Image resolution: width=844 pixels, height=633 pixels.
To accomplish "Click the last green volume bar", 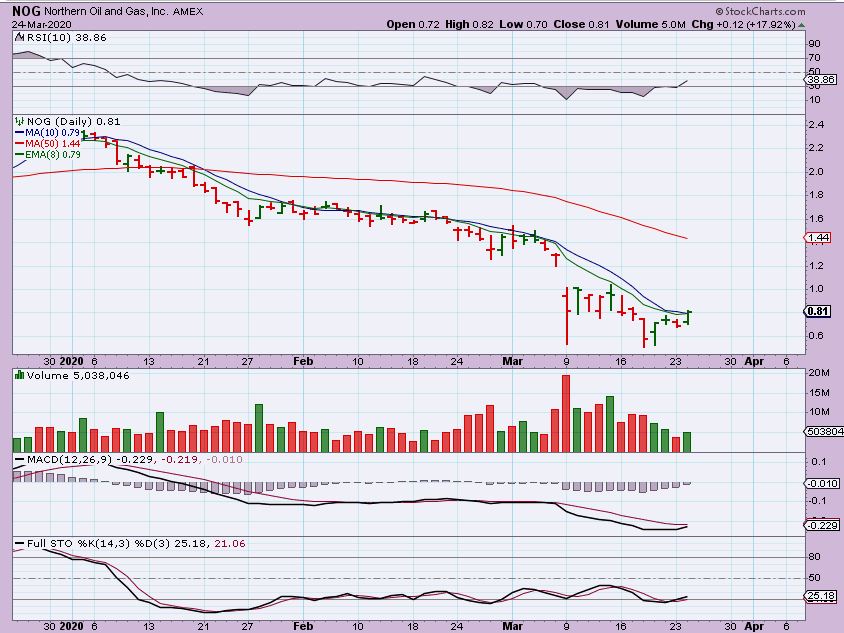I will pos(686,442).
